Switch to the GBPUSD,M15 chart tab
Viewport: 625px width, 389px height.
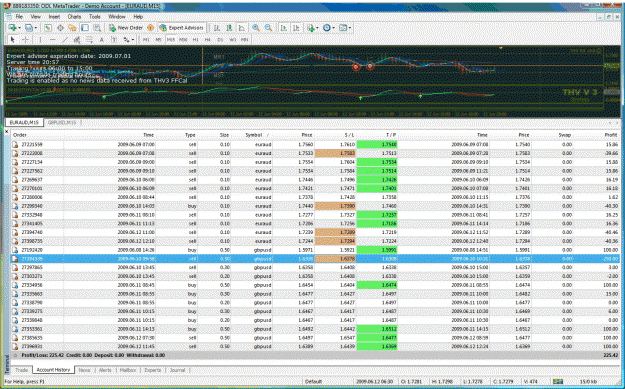click(x=62, y=122)
